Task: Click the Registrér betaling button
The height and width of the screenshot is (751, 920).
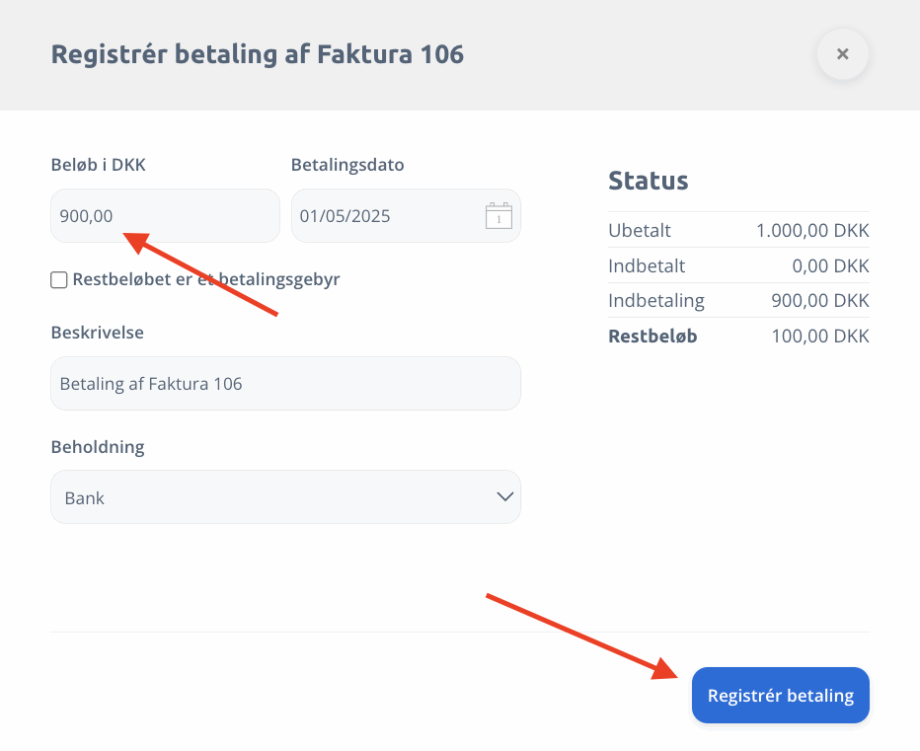Action: coord(780,695)
